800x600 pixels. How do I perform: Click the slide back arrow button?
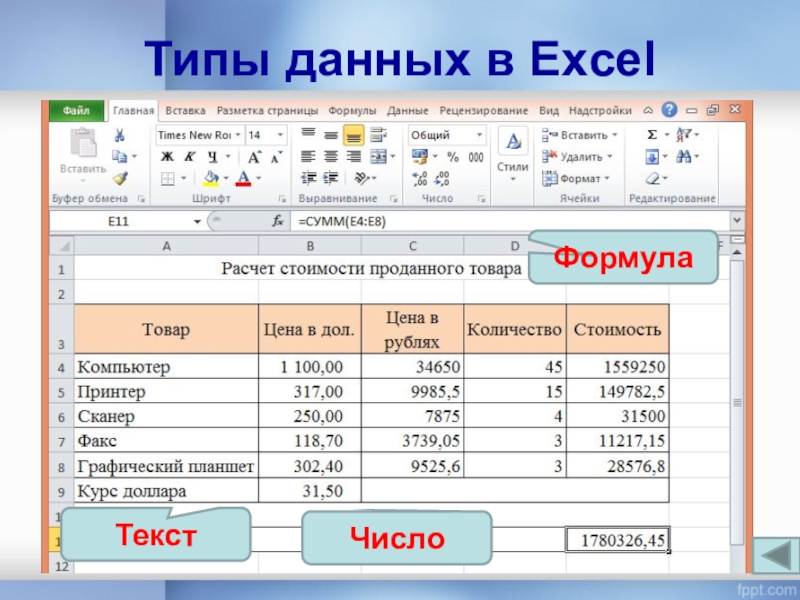click(776, 555)
